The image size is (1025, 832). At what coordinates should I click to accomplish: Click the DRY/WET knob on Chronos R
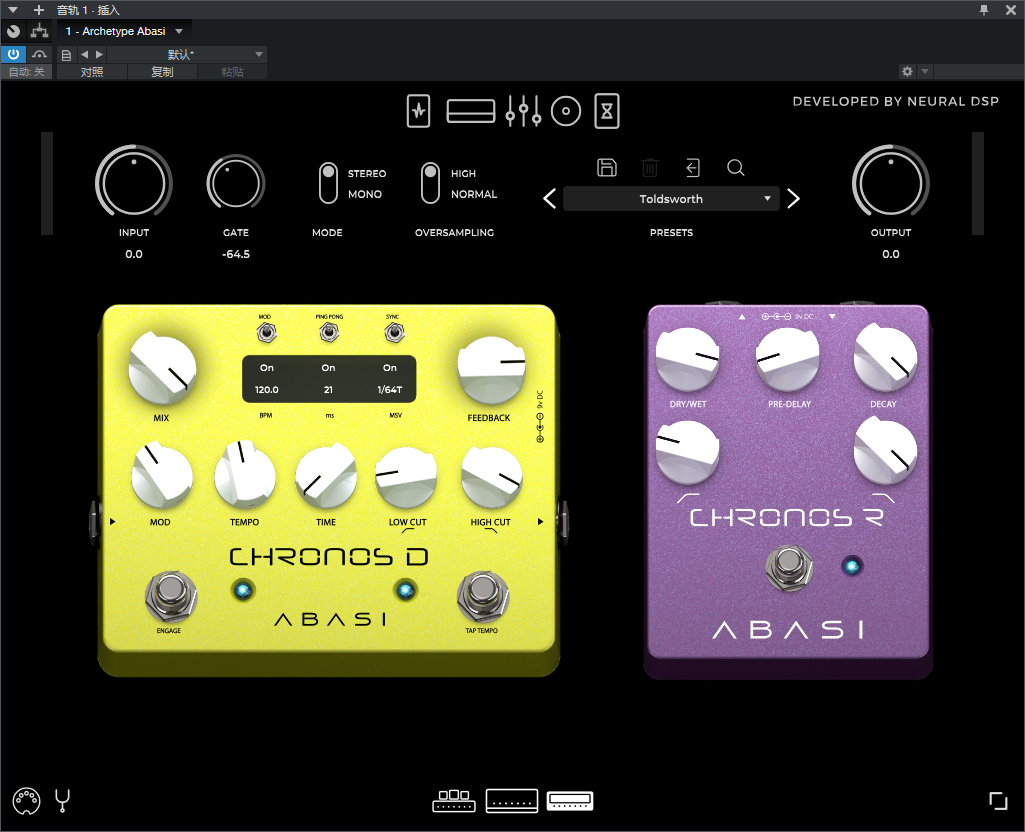click(687, 360)
